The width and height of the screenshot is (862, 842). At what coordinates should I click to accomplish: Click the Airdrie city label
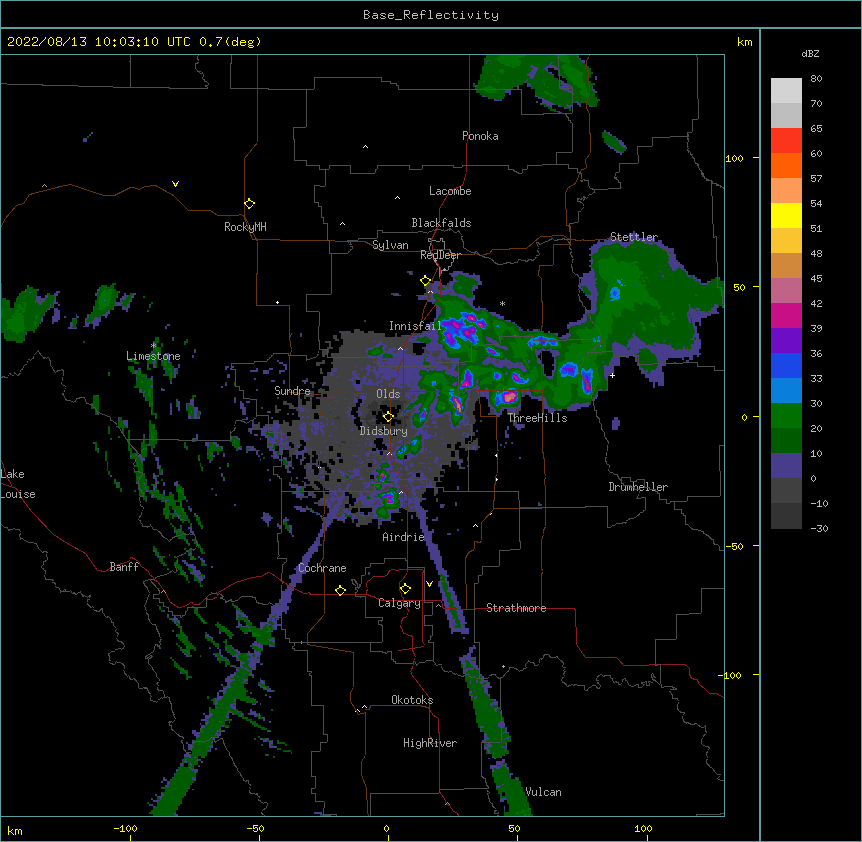[x=404, y=537]
